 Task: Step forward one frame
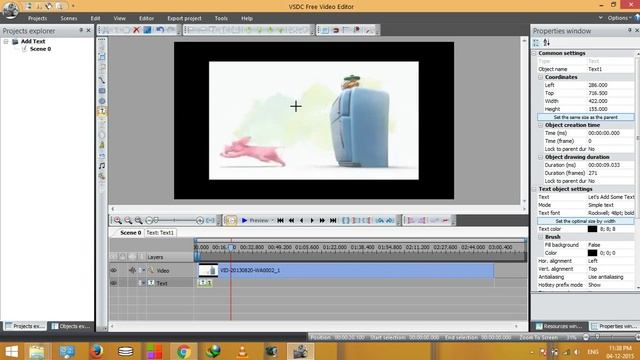pos(312,220)
